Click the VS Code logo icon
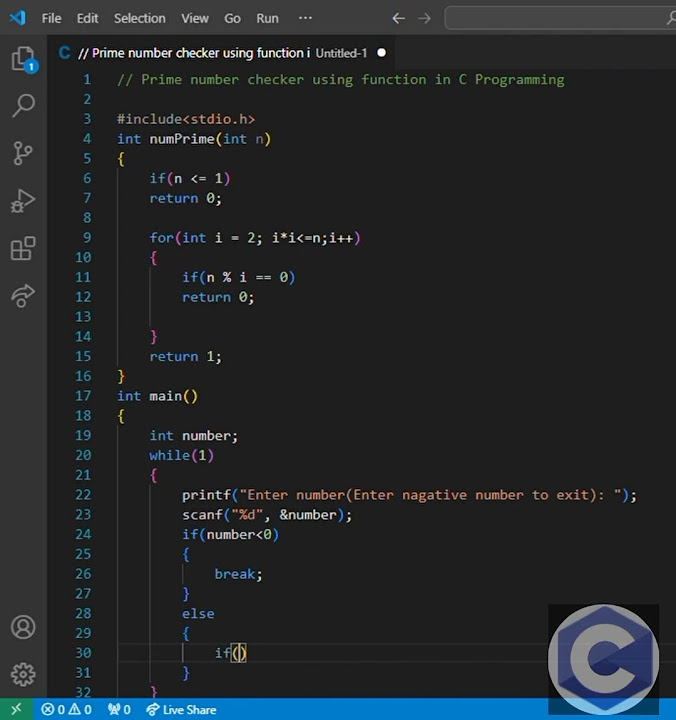This screenshot has height=720, width=676. click(17, 18)
